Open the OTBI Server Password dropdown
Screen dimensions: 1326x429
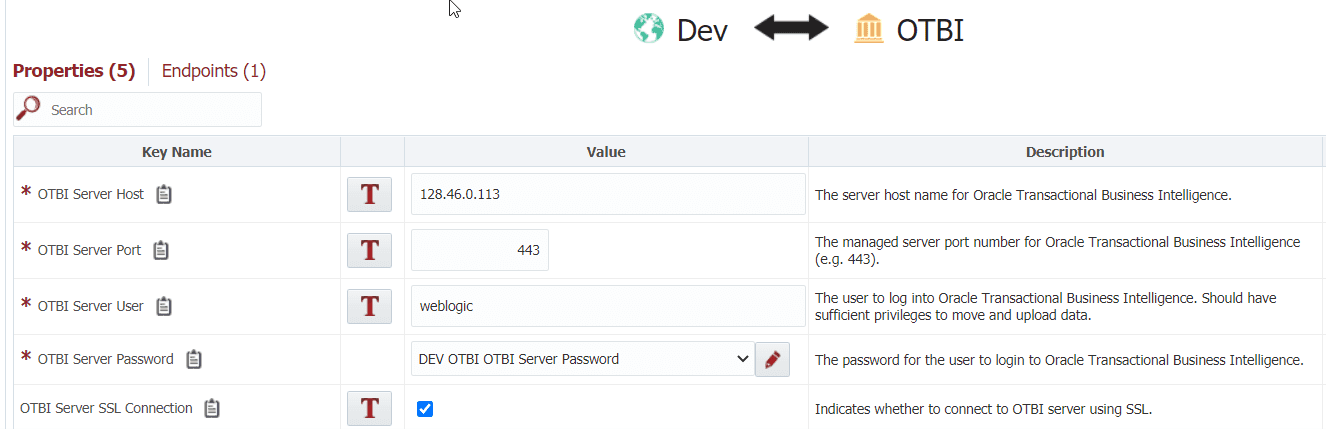coord(582,359)
